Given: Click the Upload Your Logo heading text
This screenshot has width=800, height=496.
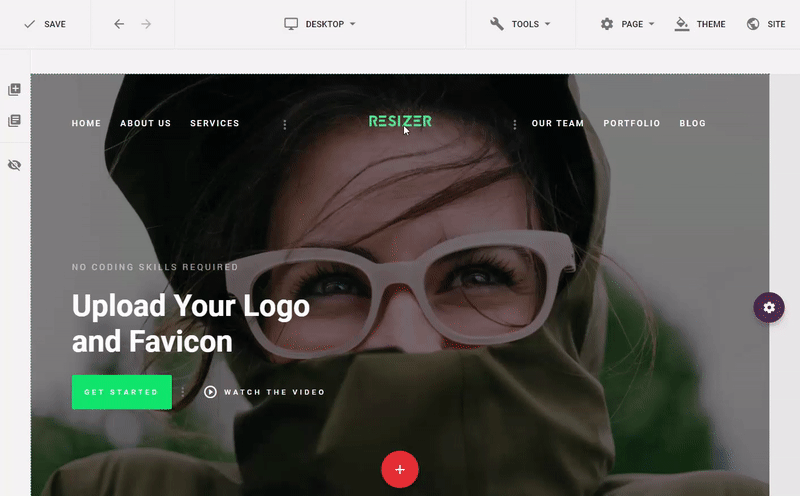Looking at the screenshot, I should [191, 323].
